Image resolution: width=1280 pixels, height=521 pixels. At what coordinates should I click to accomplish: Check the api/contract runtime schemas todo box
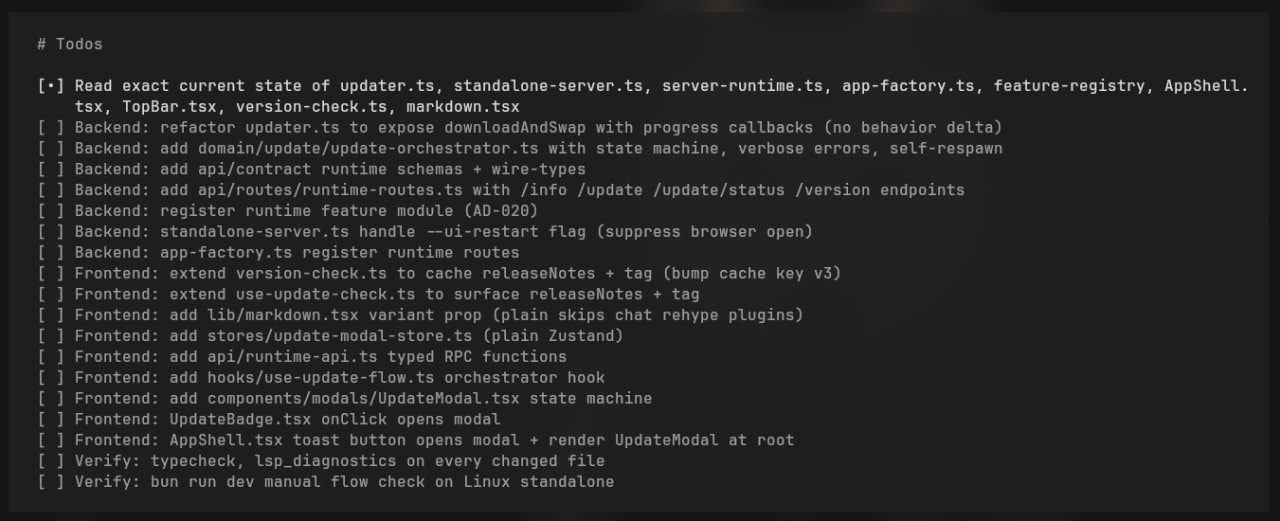(x=50, y=169)
